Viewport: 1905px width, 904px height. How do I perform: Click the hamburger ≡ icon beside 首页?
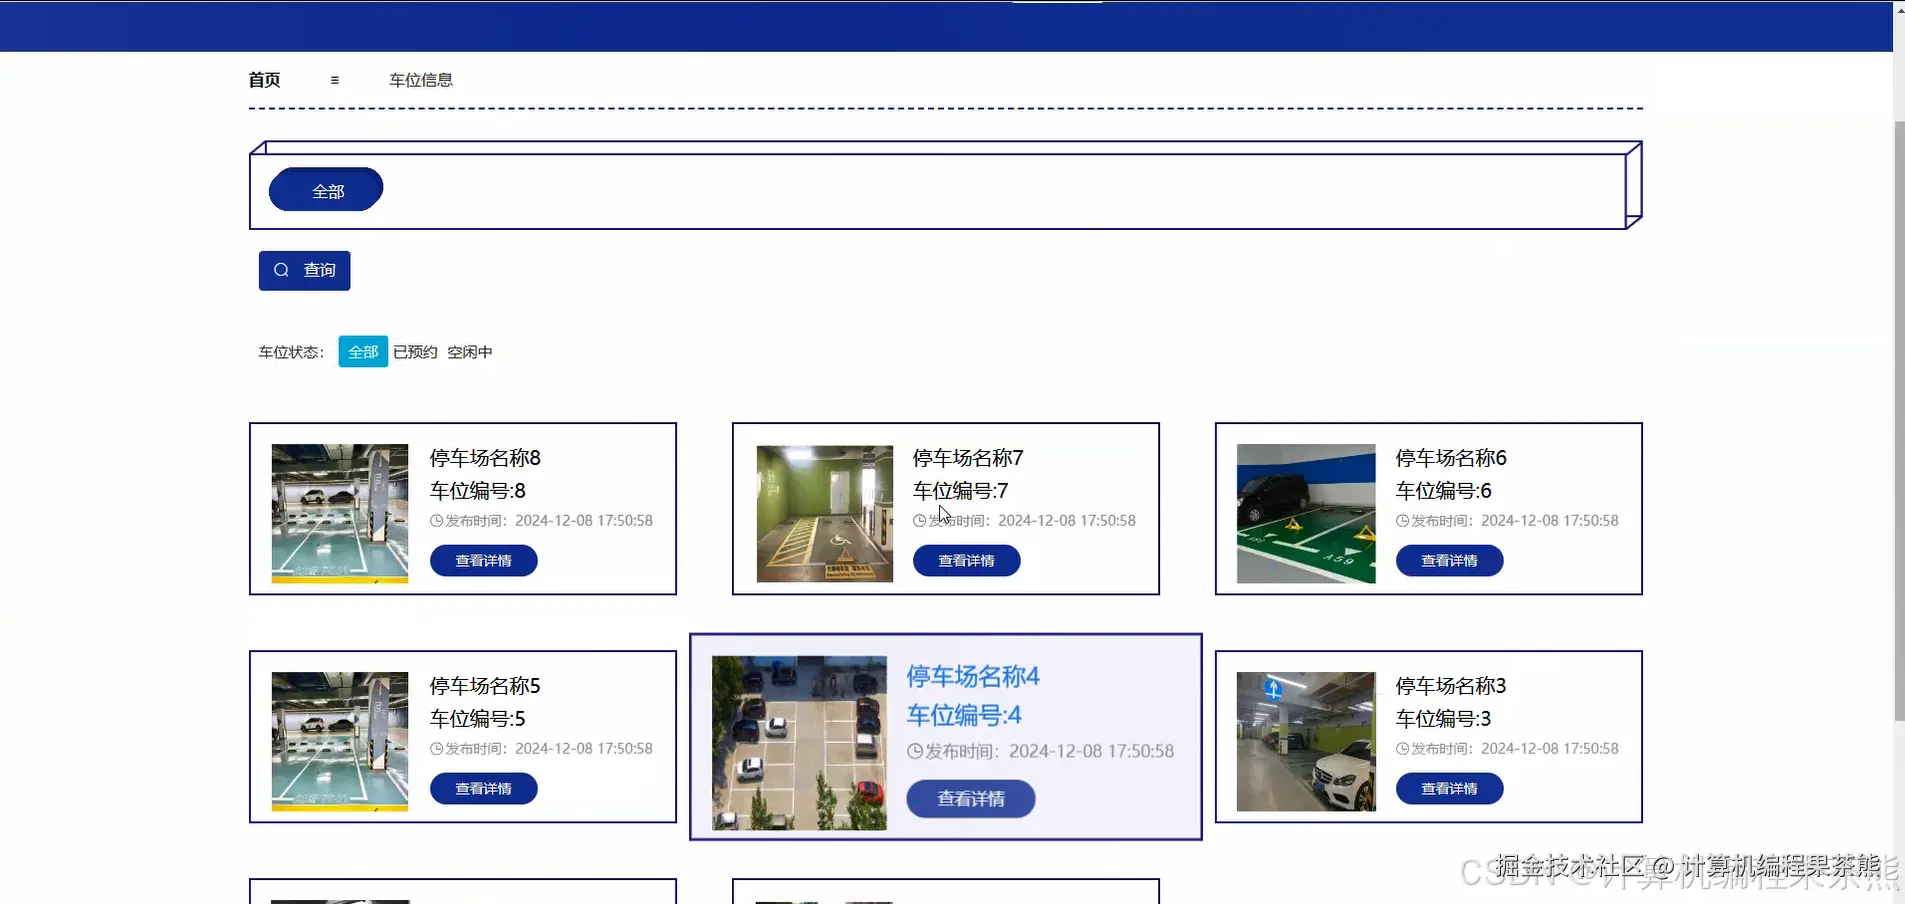coord(334,79)
